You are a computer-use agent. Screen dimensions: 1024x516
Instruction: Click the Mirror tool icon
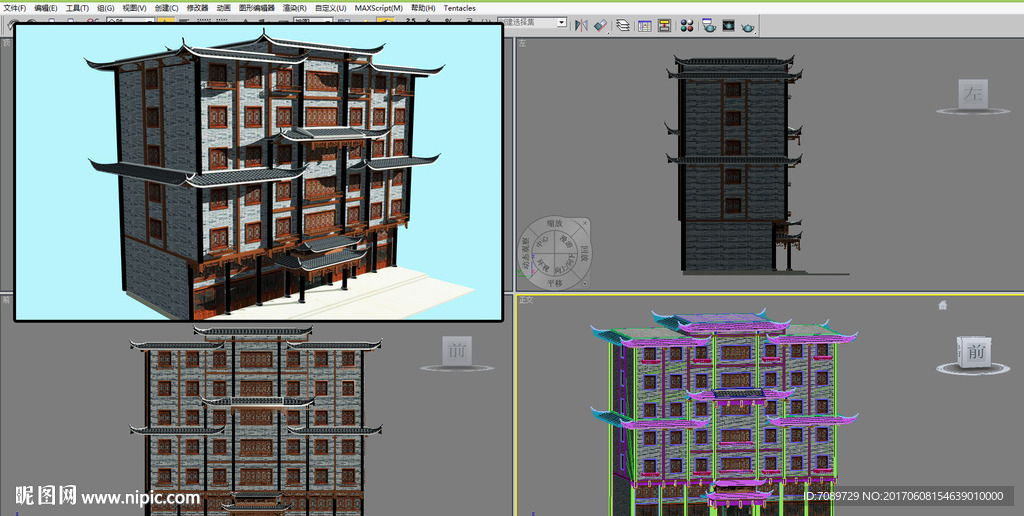click(581, 25)
